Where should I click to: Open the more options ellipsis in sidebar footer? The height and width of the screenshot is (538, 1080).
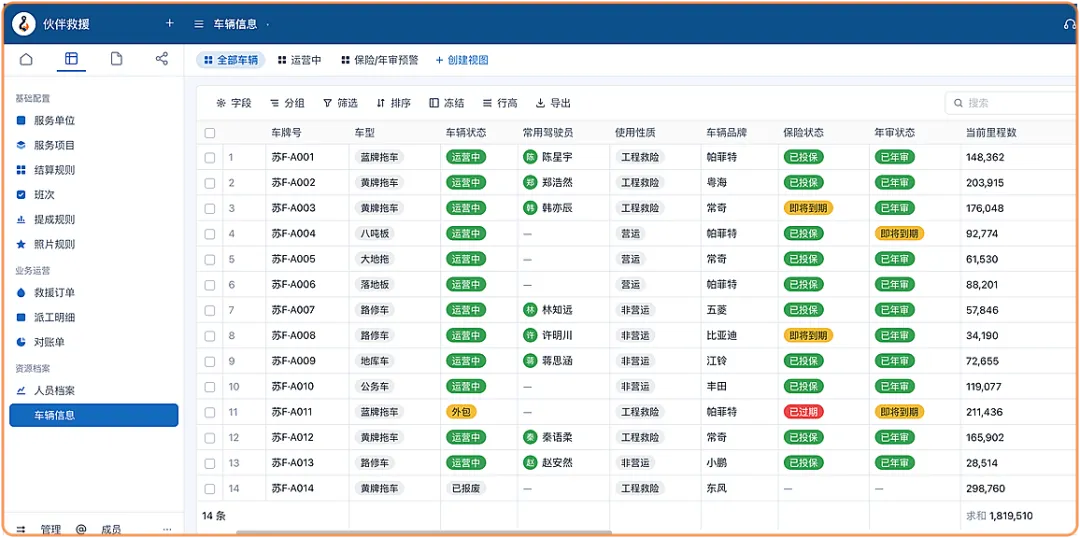167,529
